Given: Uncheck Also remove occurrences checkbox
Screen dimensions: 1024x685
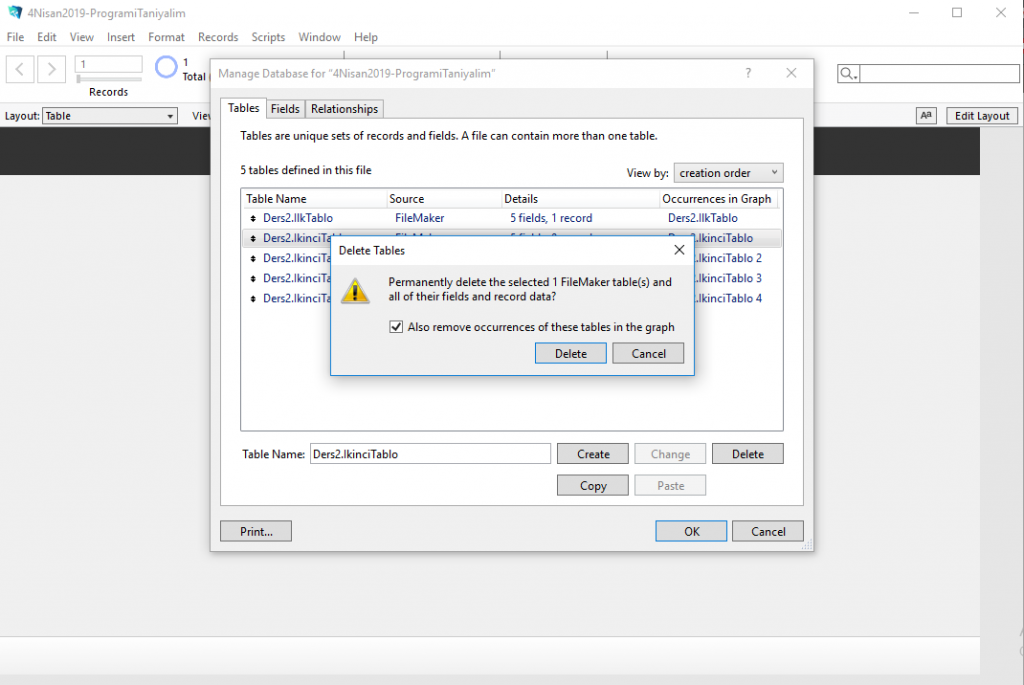Looking at the screenshot, I should click(x=396, y=327).
